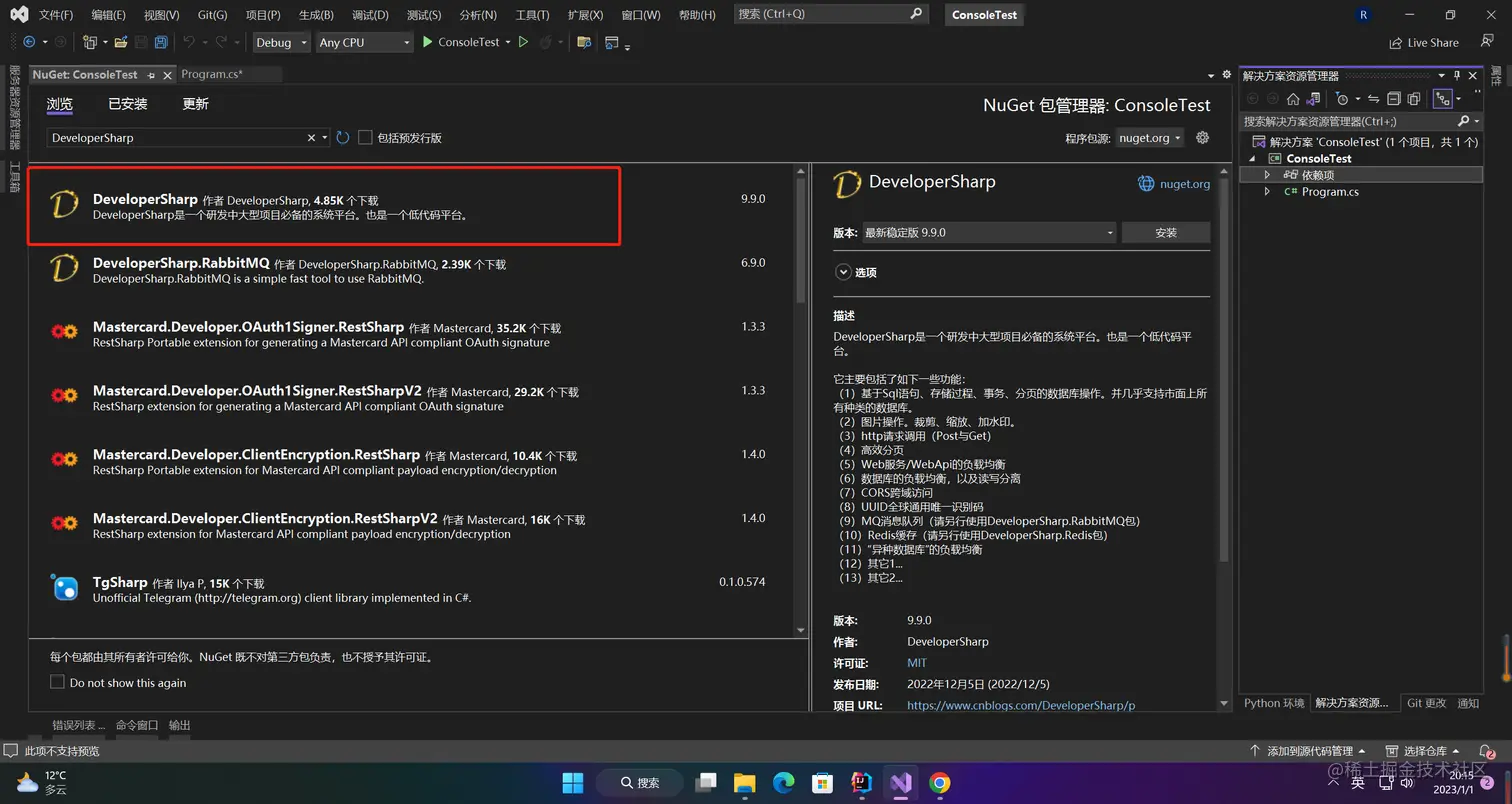The width and height of the screenshot is (1512, 804).
Task: Open the cnblogs project URL link
Action: tap(1021, 705)
